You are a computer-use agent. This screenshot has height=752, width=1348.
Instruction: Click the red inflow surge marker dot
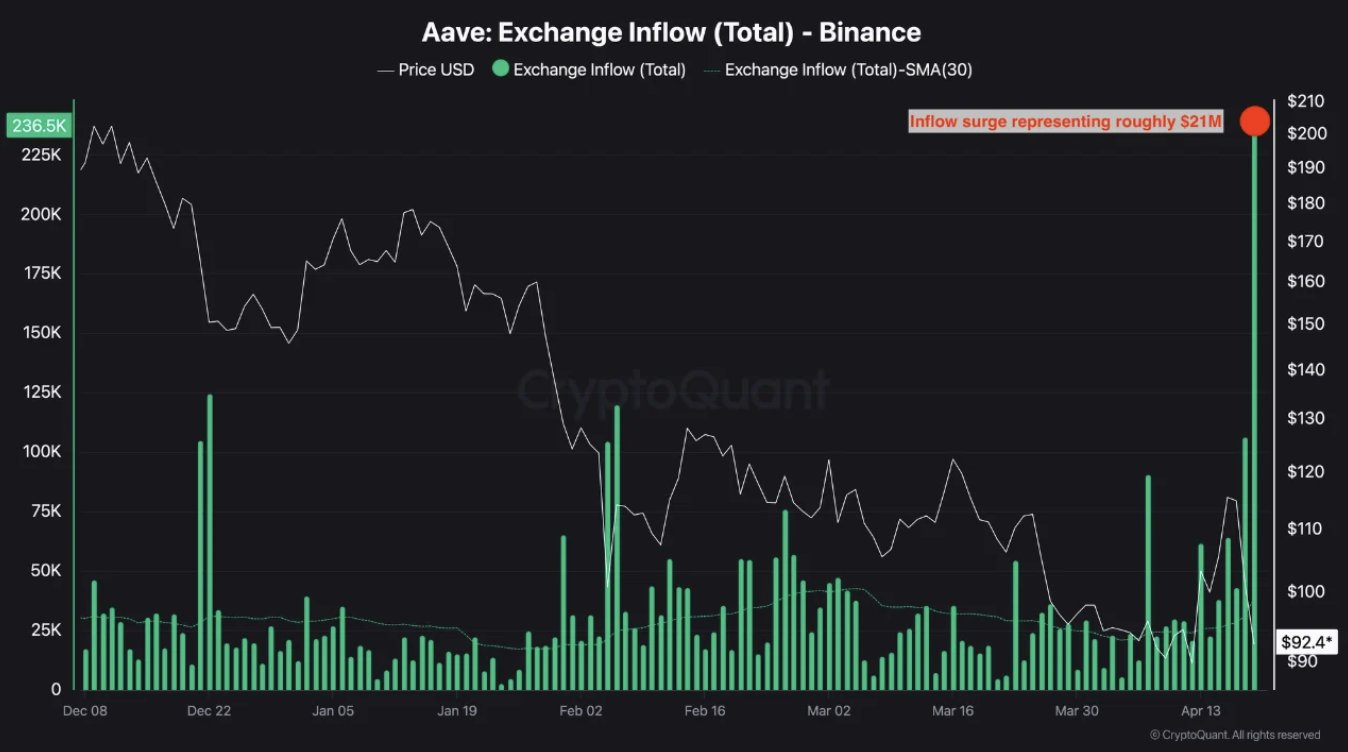[x=1255, y=122]
